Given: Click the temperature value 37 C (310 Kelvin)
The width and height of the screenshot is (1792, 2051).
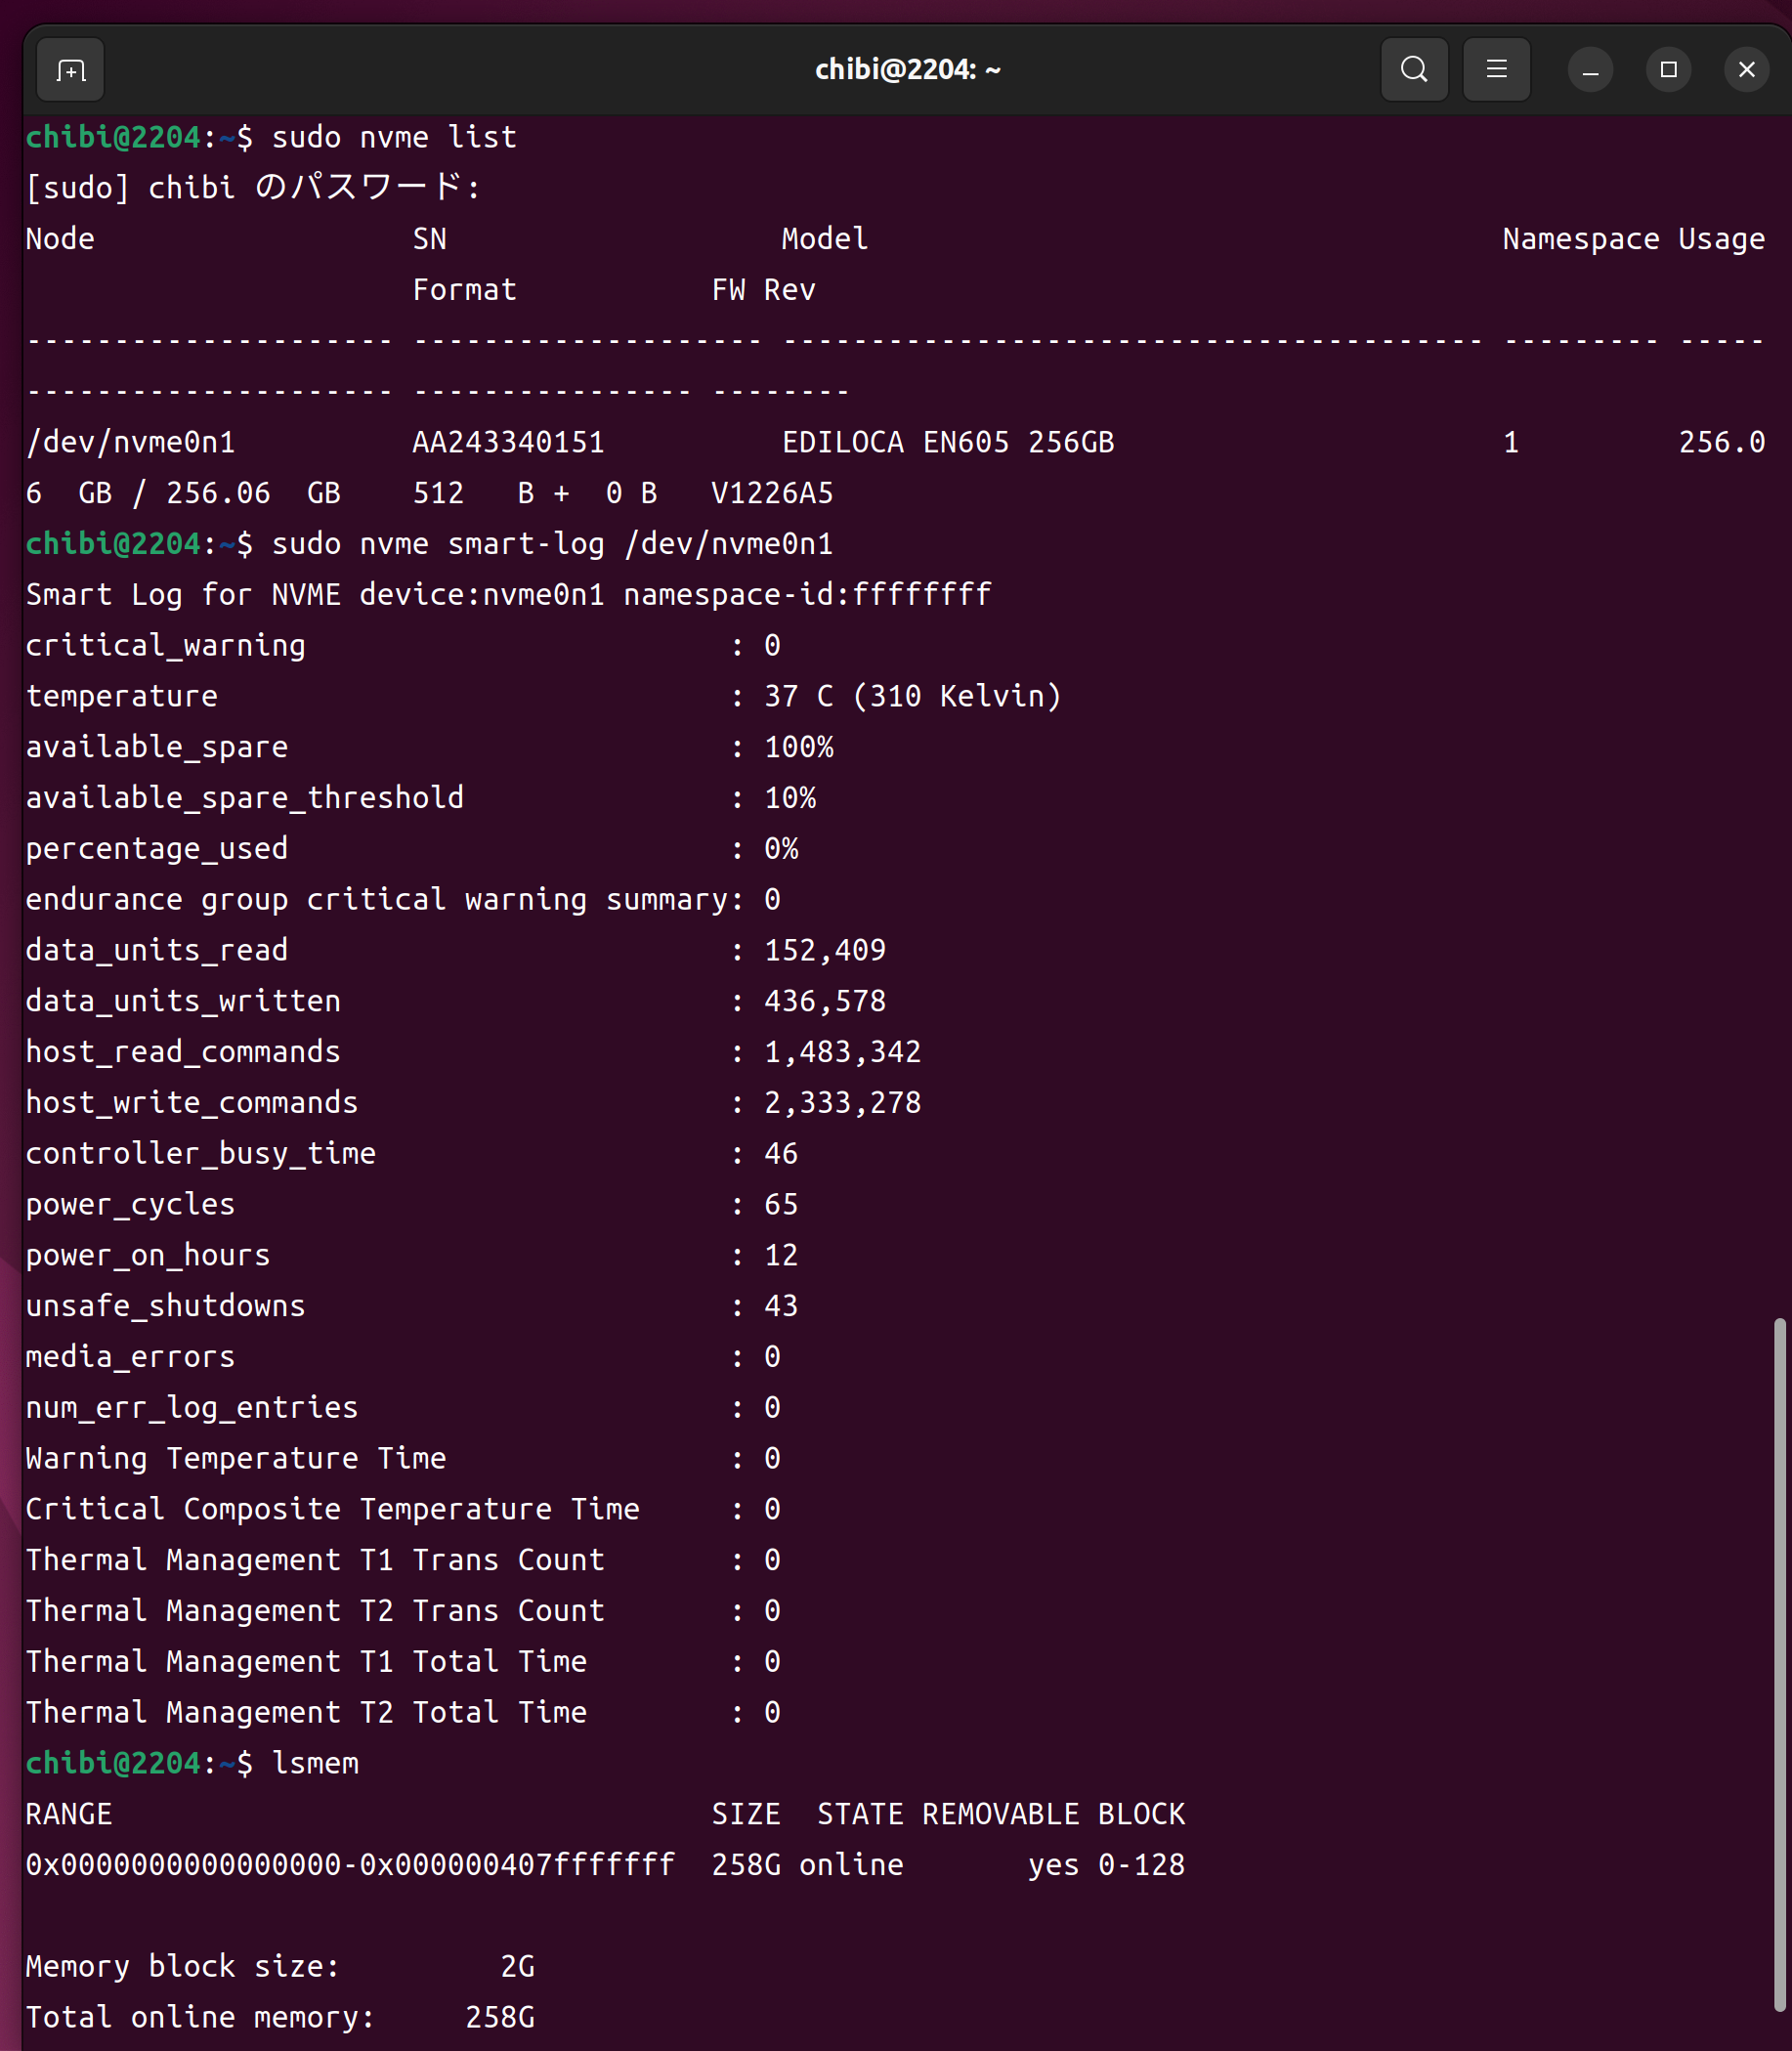Looking at the screenshot, I should [912, 697].
